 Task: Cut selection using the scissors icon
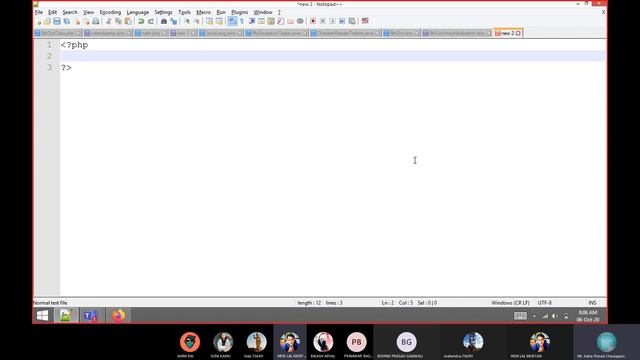click(109, 21)
